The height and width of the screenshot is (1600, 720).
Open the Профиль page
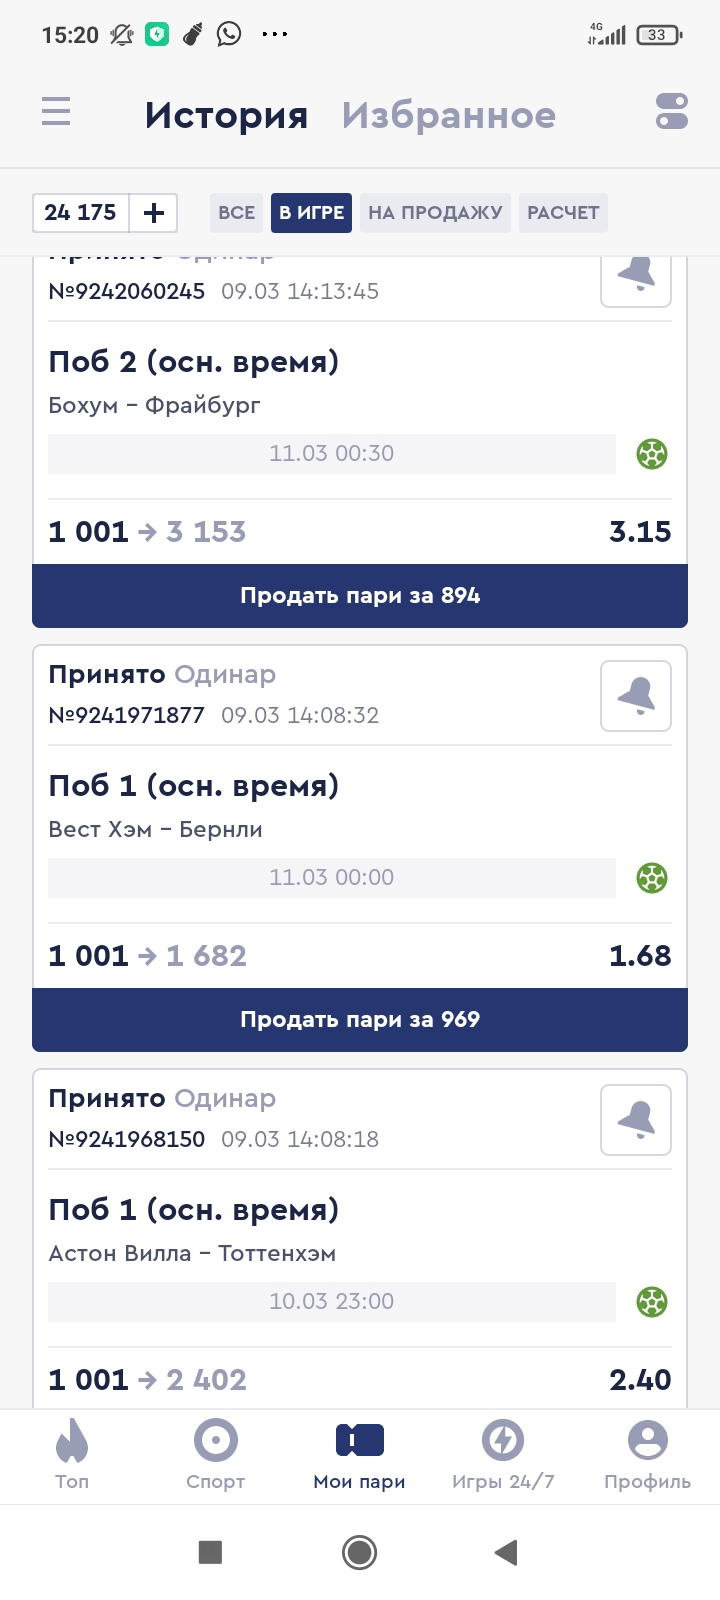pos(647,1455)
